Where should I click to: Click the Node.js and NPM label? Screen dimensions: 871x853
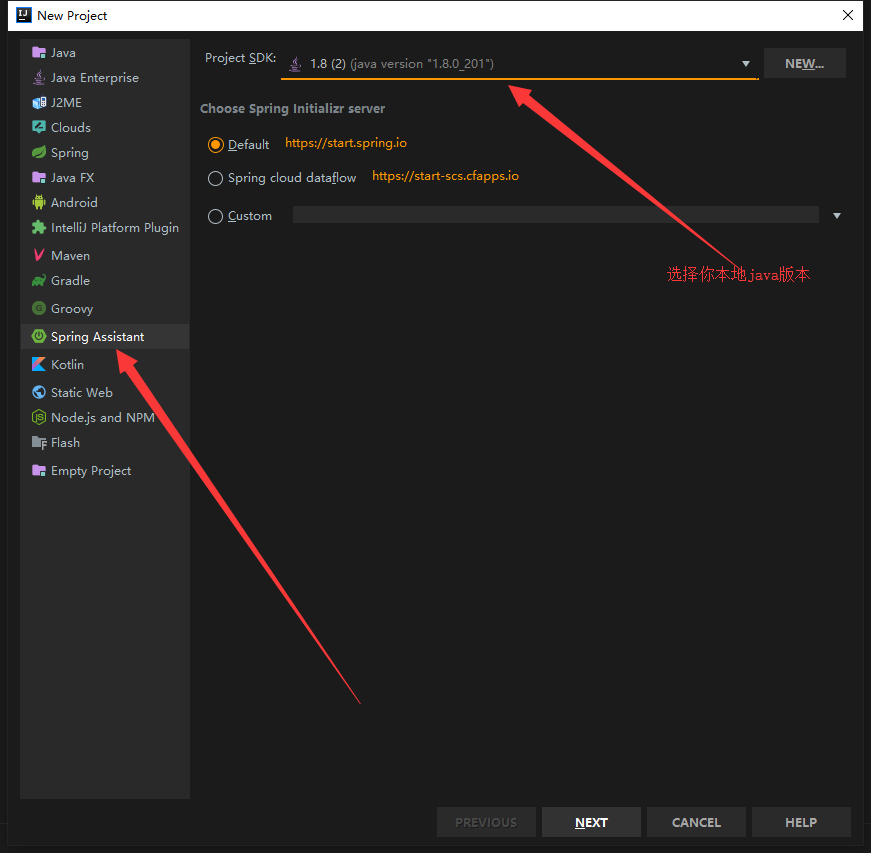coord(103,418)
